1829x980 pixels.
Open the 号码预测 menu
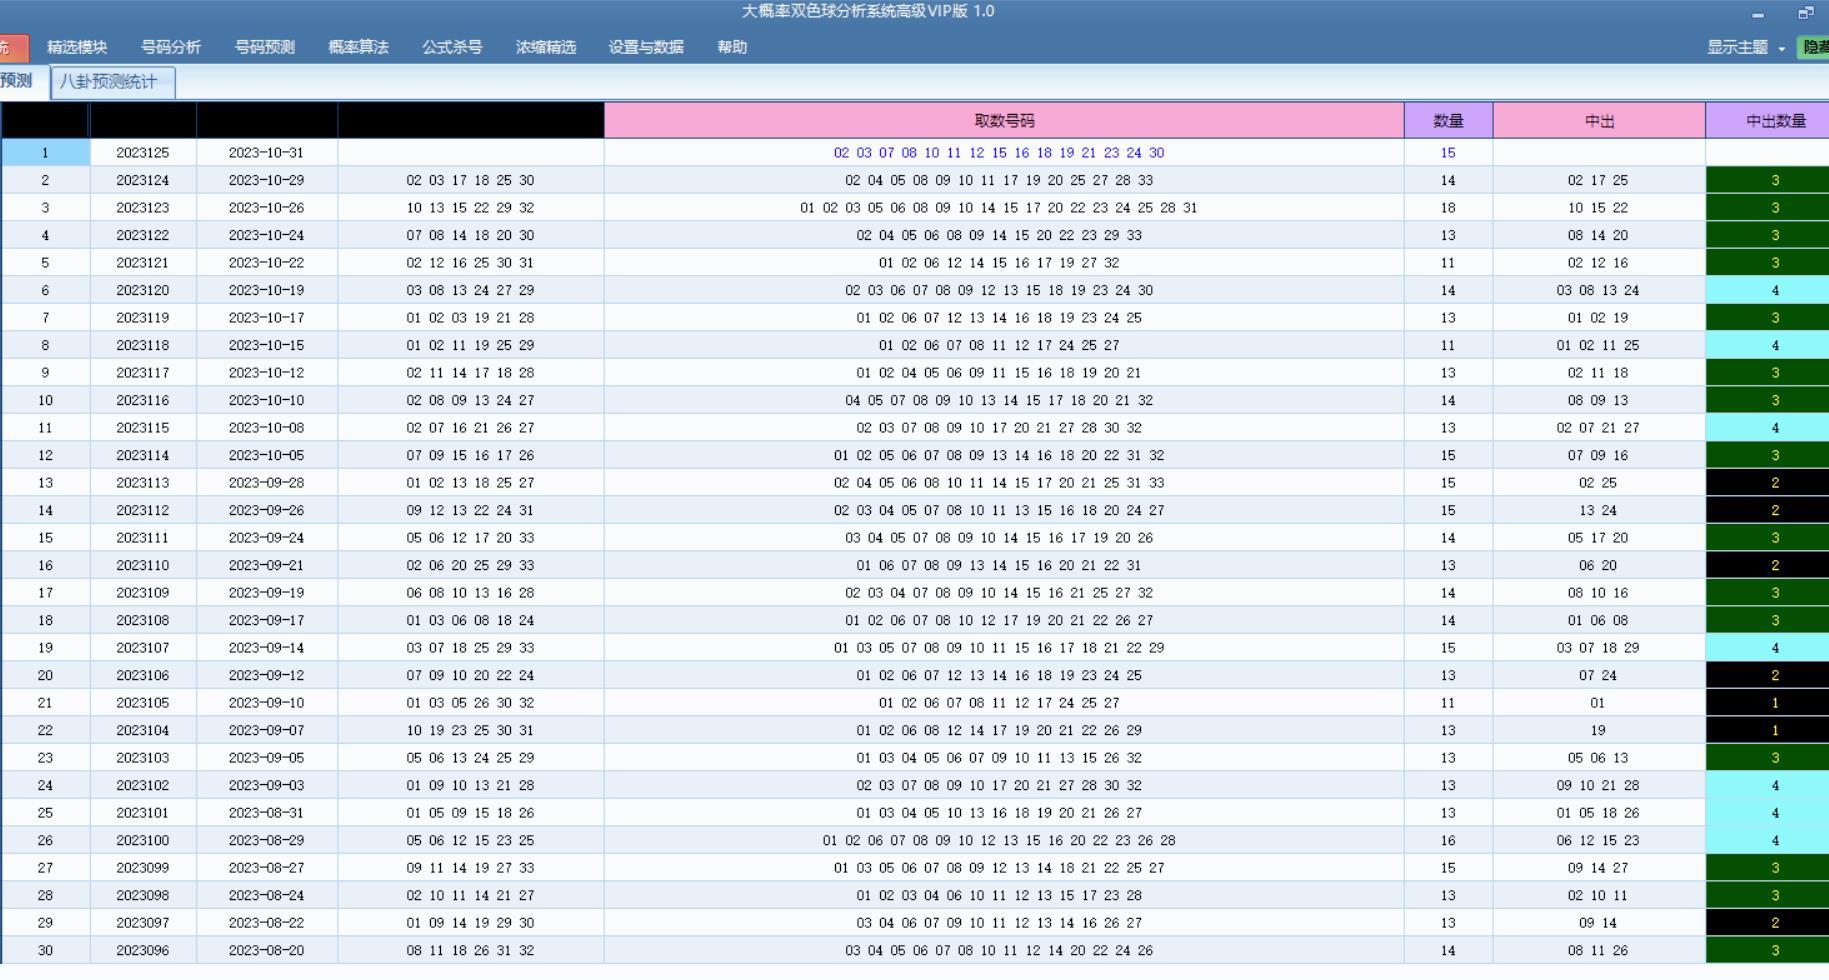265,47
